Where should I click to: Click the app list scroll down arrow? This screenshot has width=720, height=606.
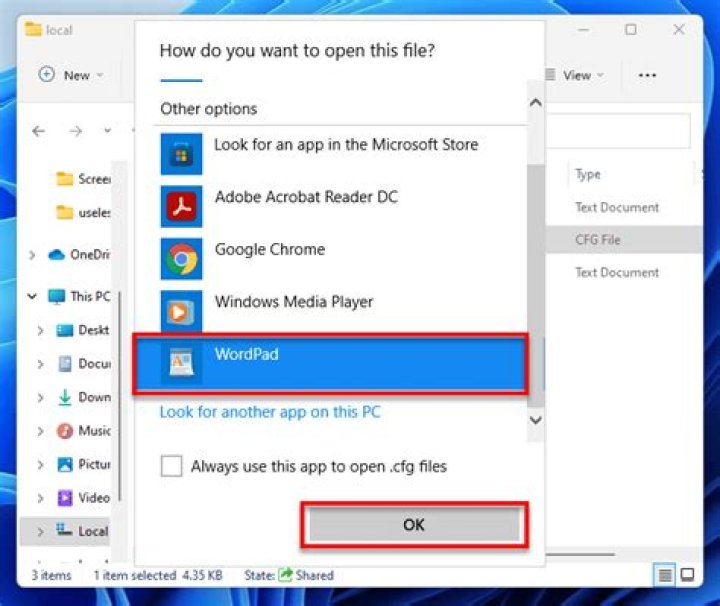(x=535, y=420)
